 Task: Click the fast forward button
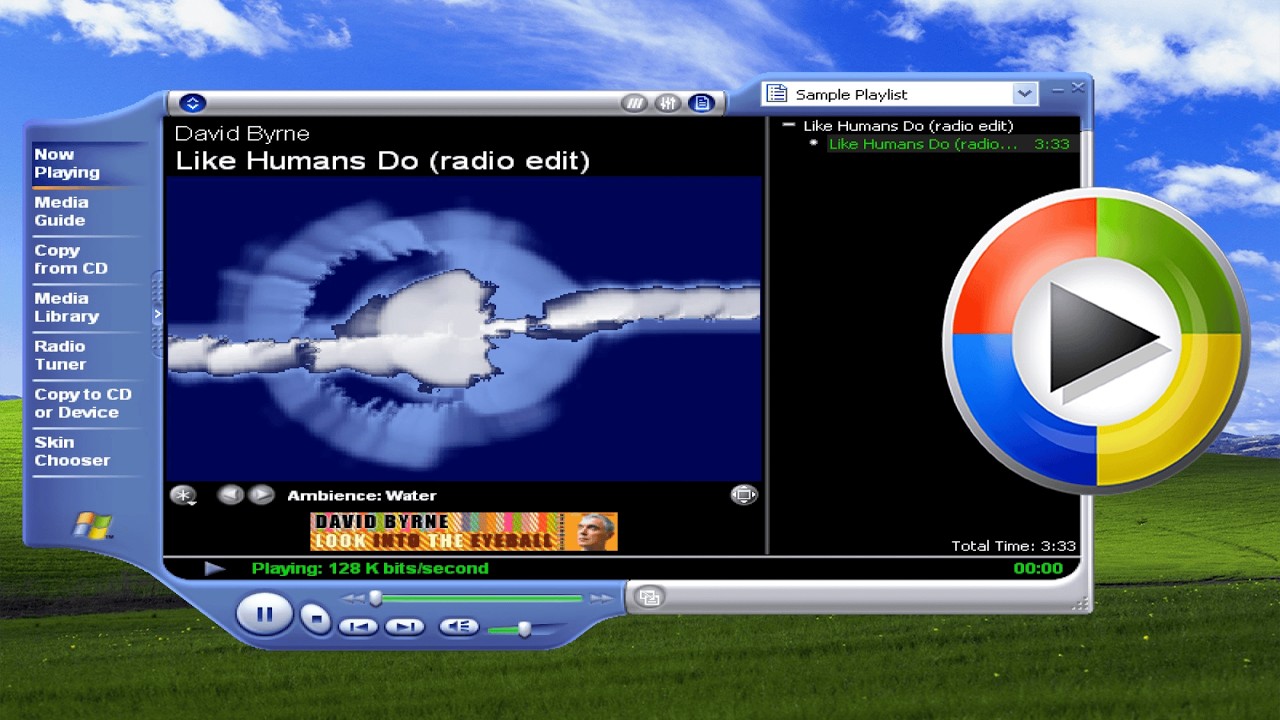tap(601, 599)
